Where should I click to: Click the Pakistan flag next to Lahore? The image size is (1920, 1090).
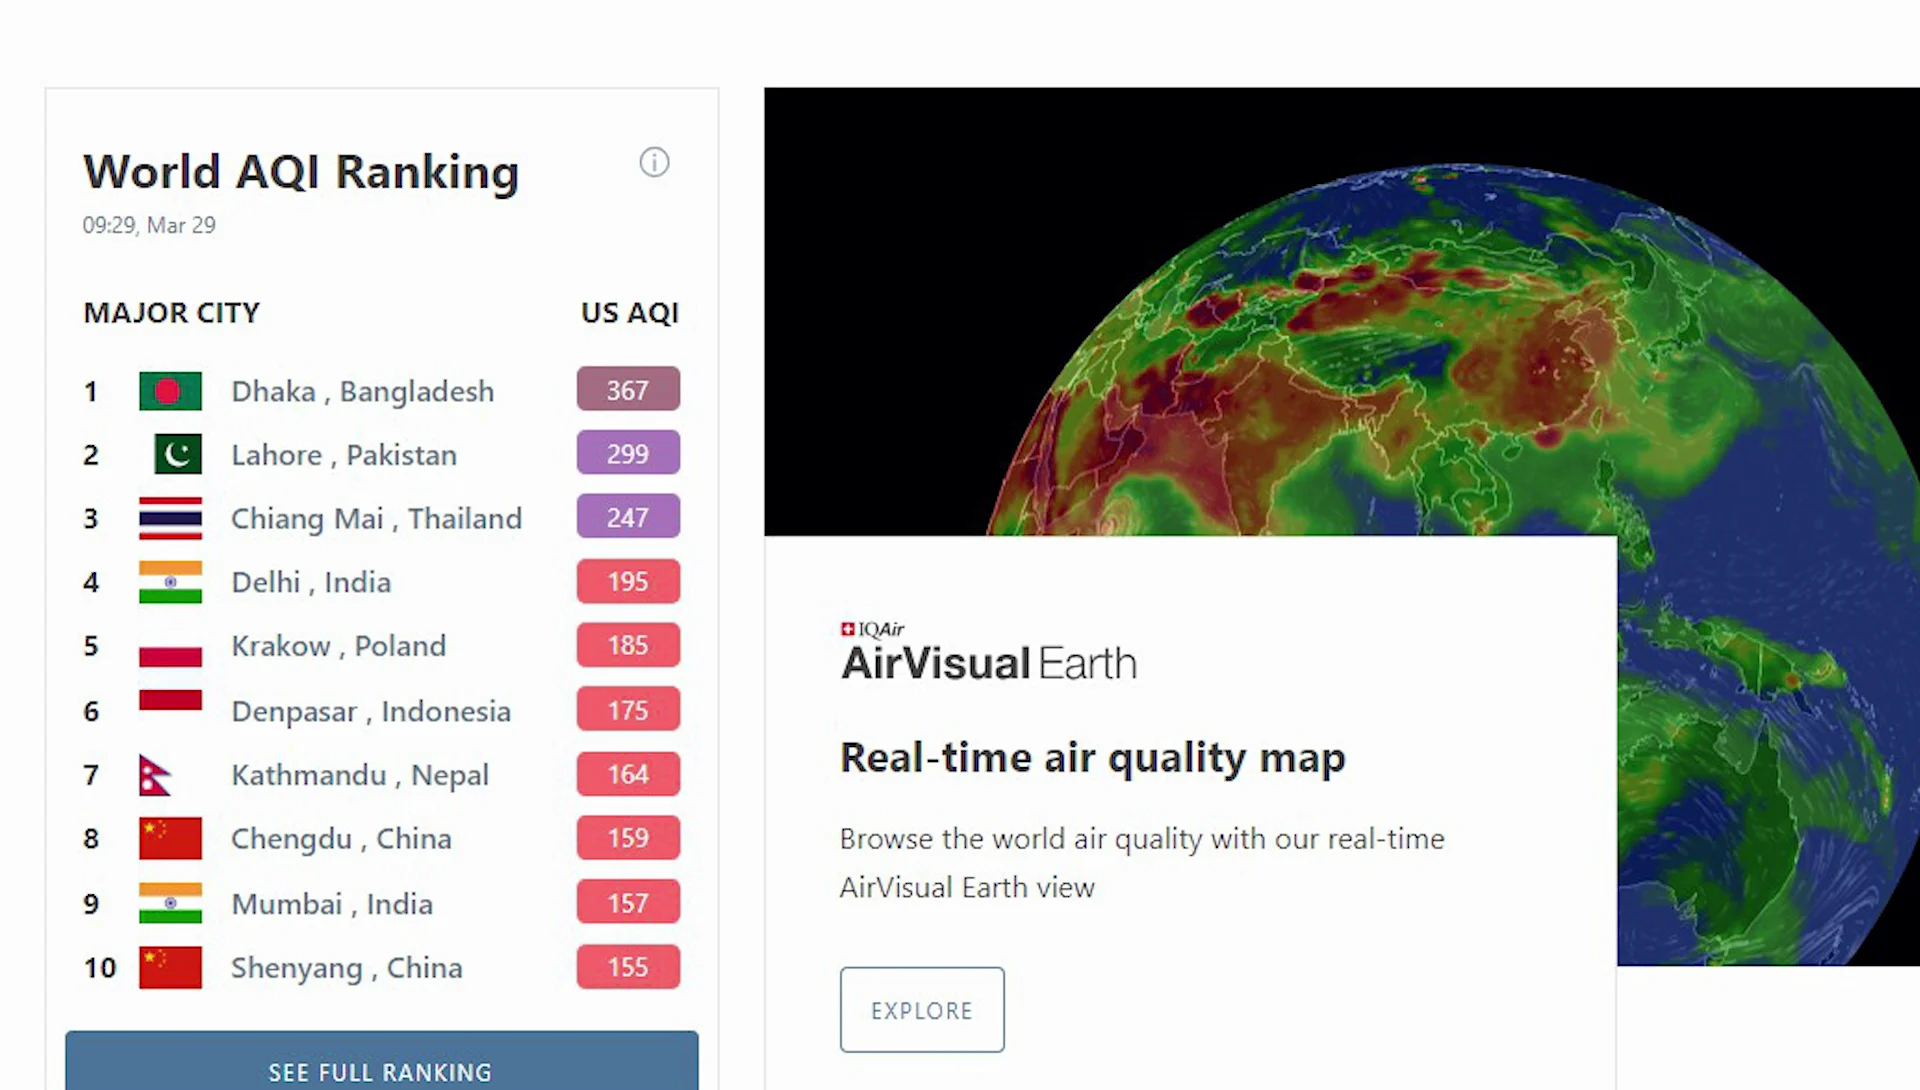pos(178,454)
